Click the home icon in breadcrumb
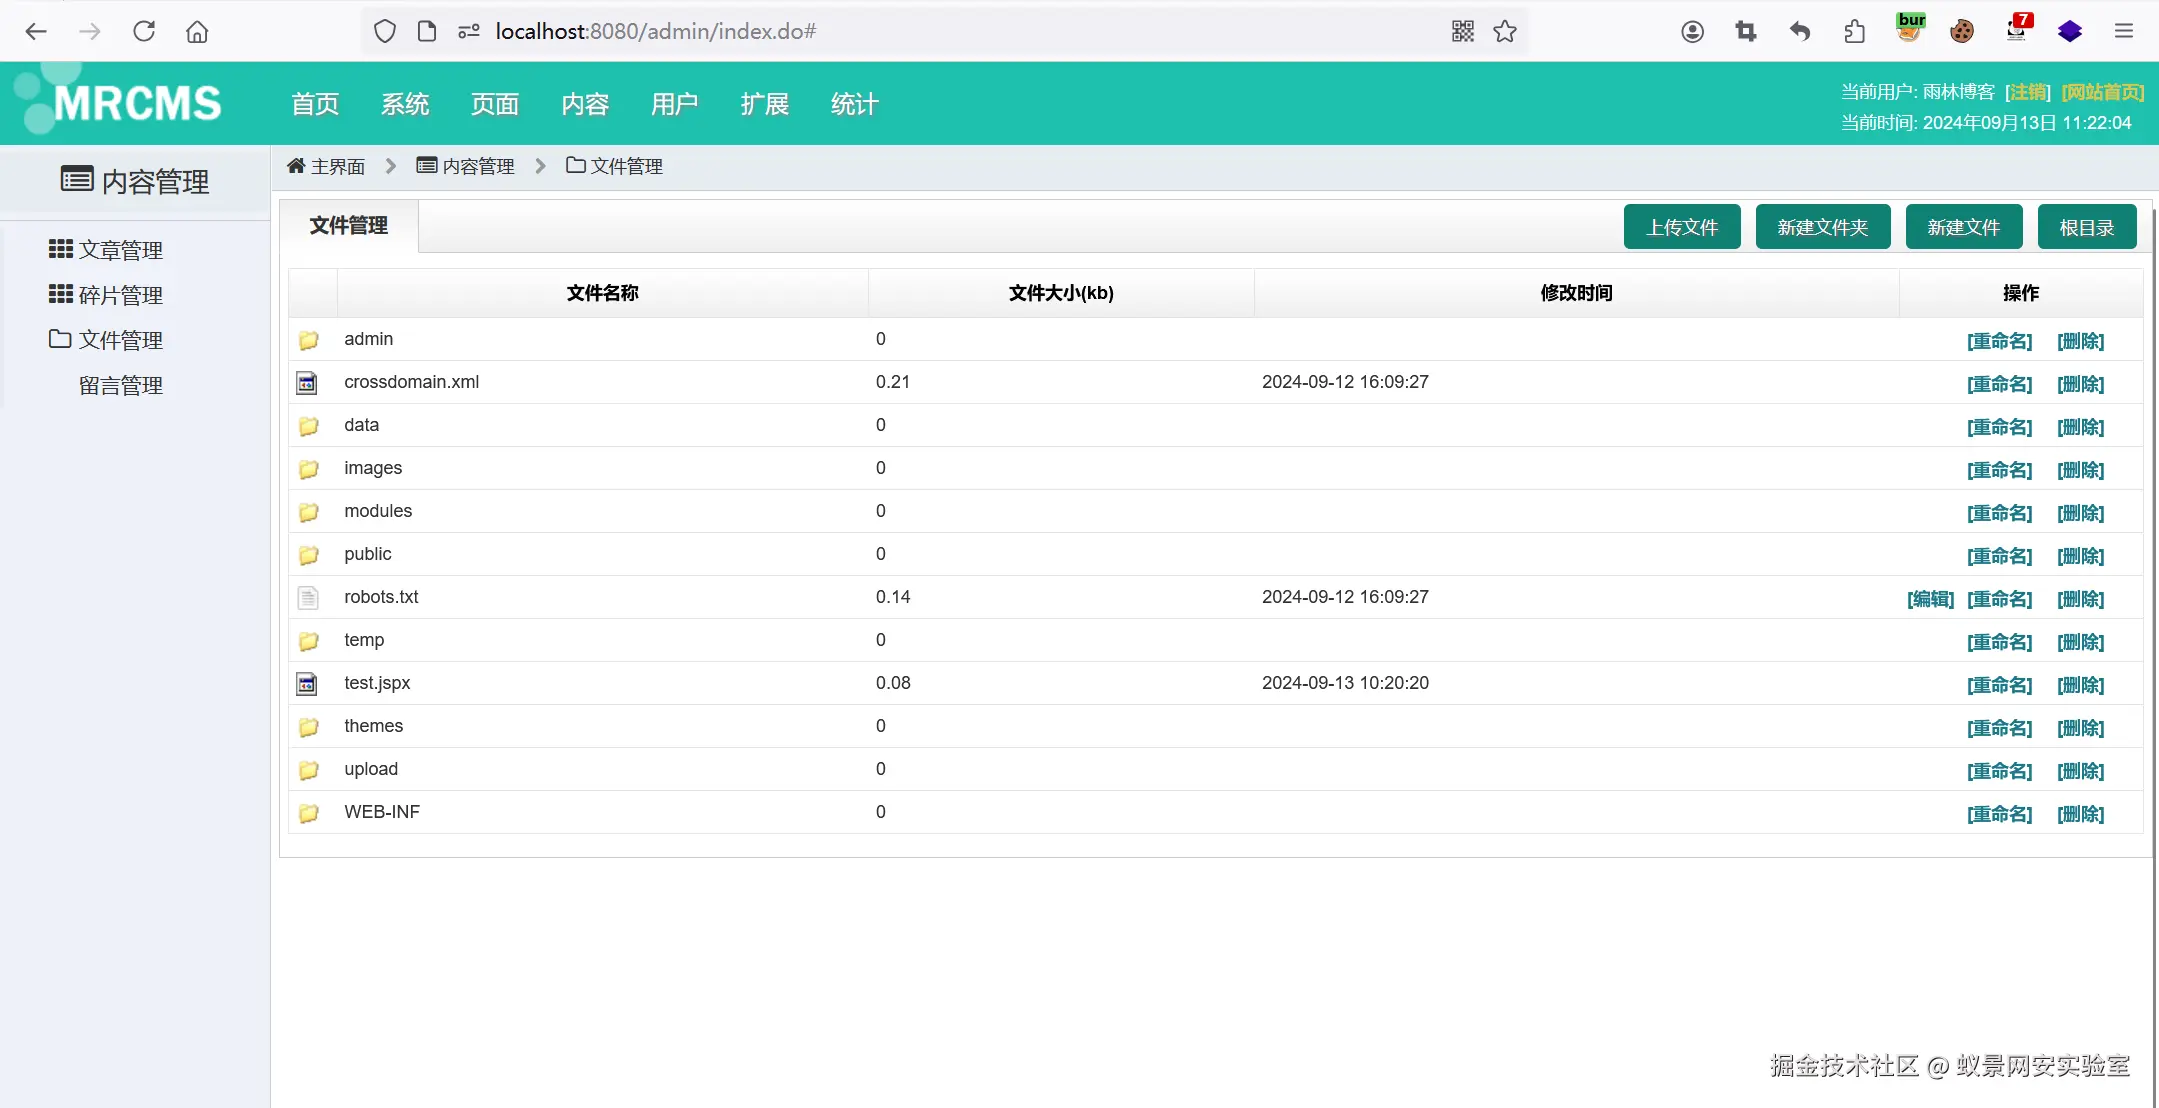2159x1108 pixels. point(296,166)
